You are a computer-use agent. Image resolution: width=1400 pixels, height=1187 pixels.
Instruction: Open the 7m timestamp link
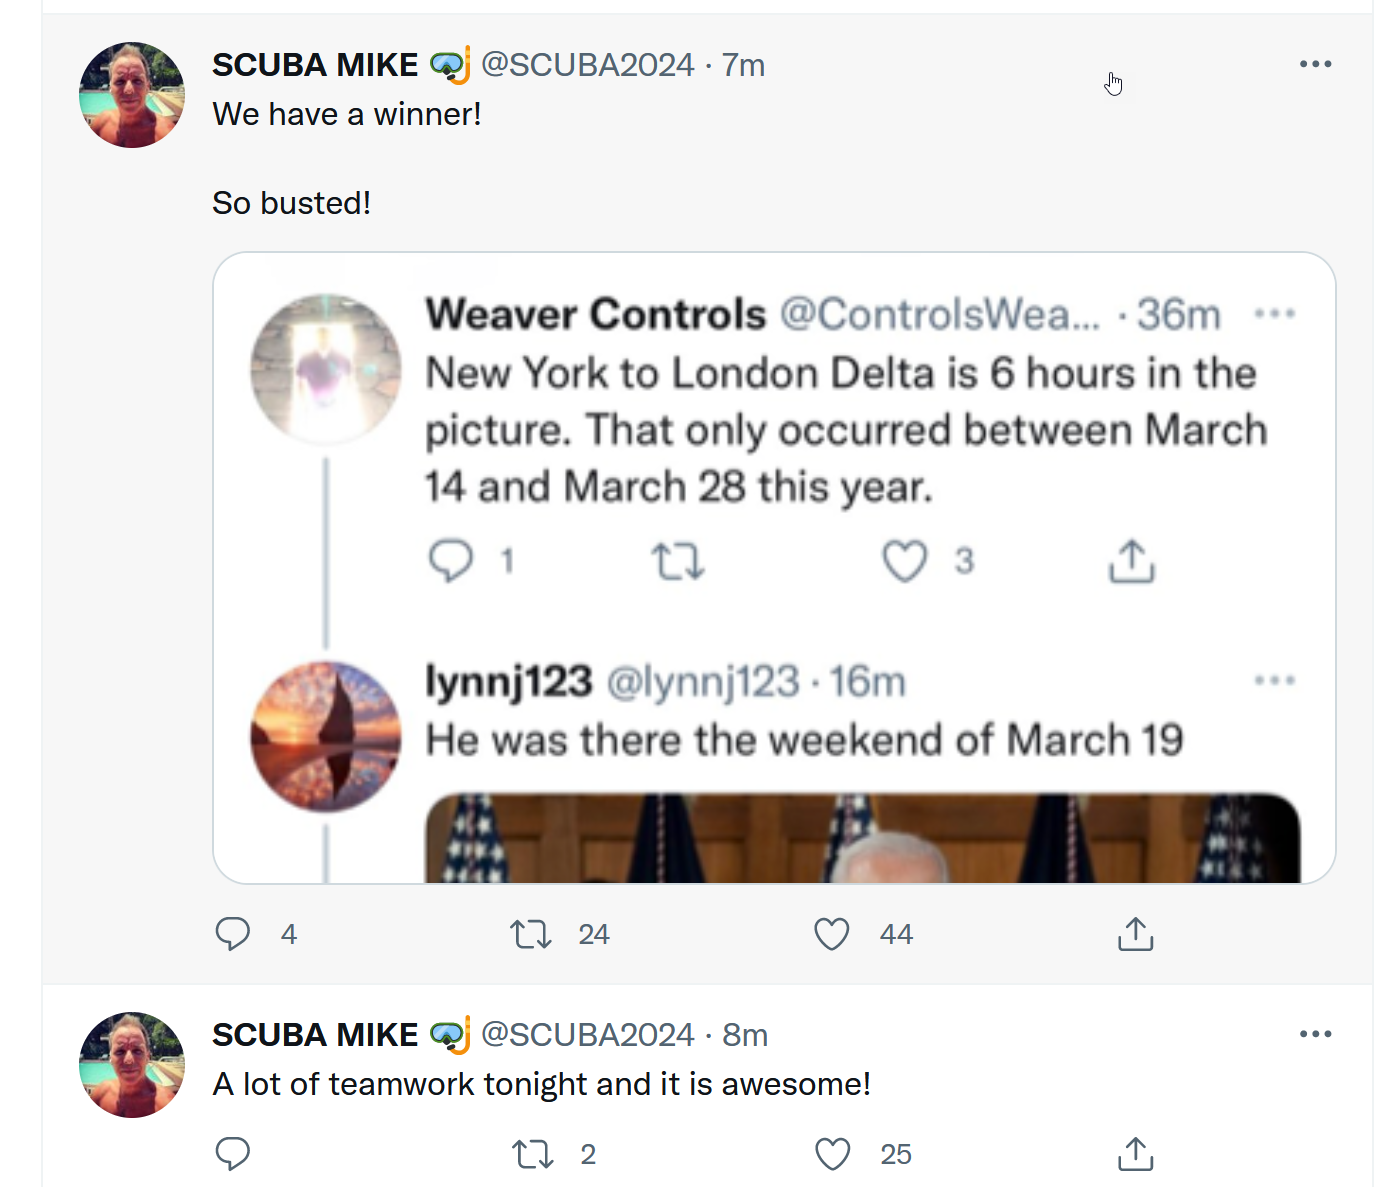tap(743, 65)
